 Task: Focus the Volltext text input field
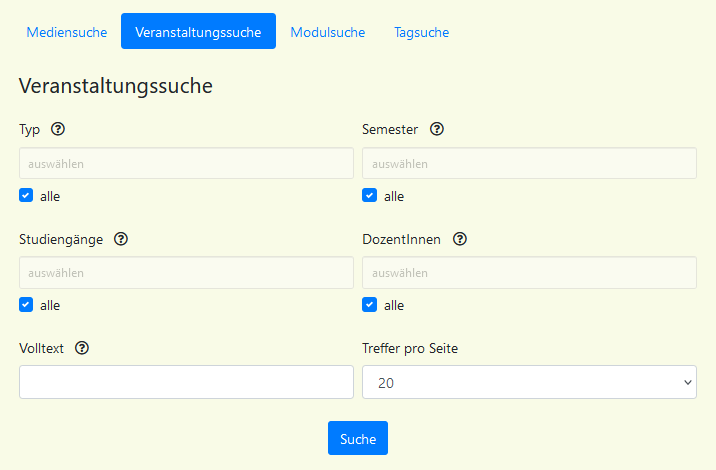click(x=186, y=382)
